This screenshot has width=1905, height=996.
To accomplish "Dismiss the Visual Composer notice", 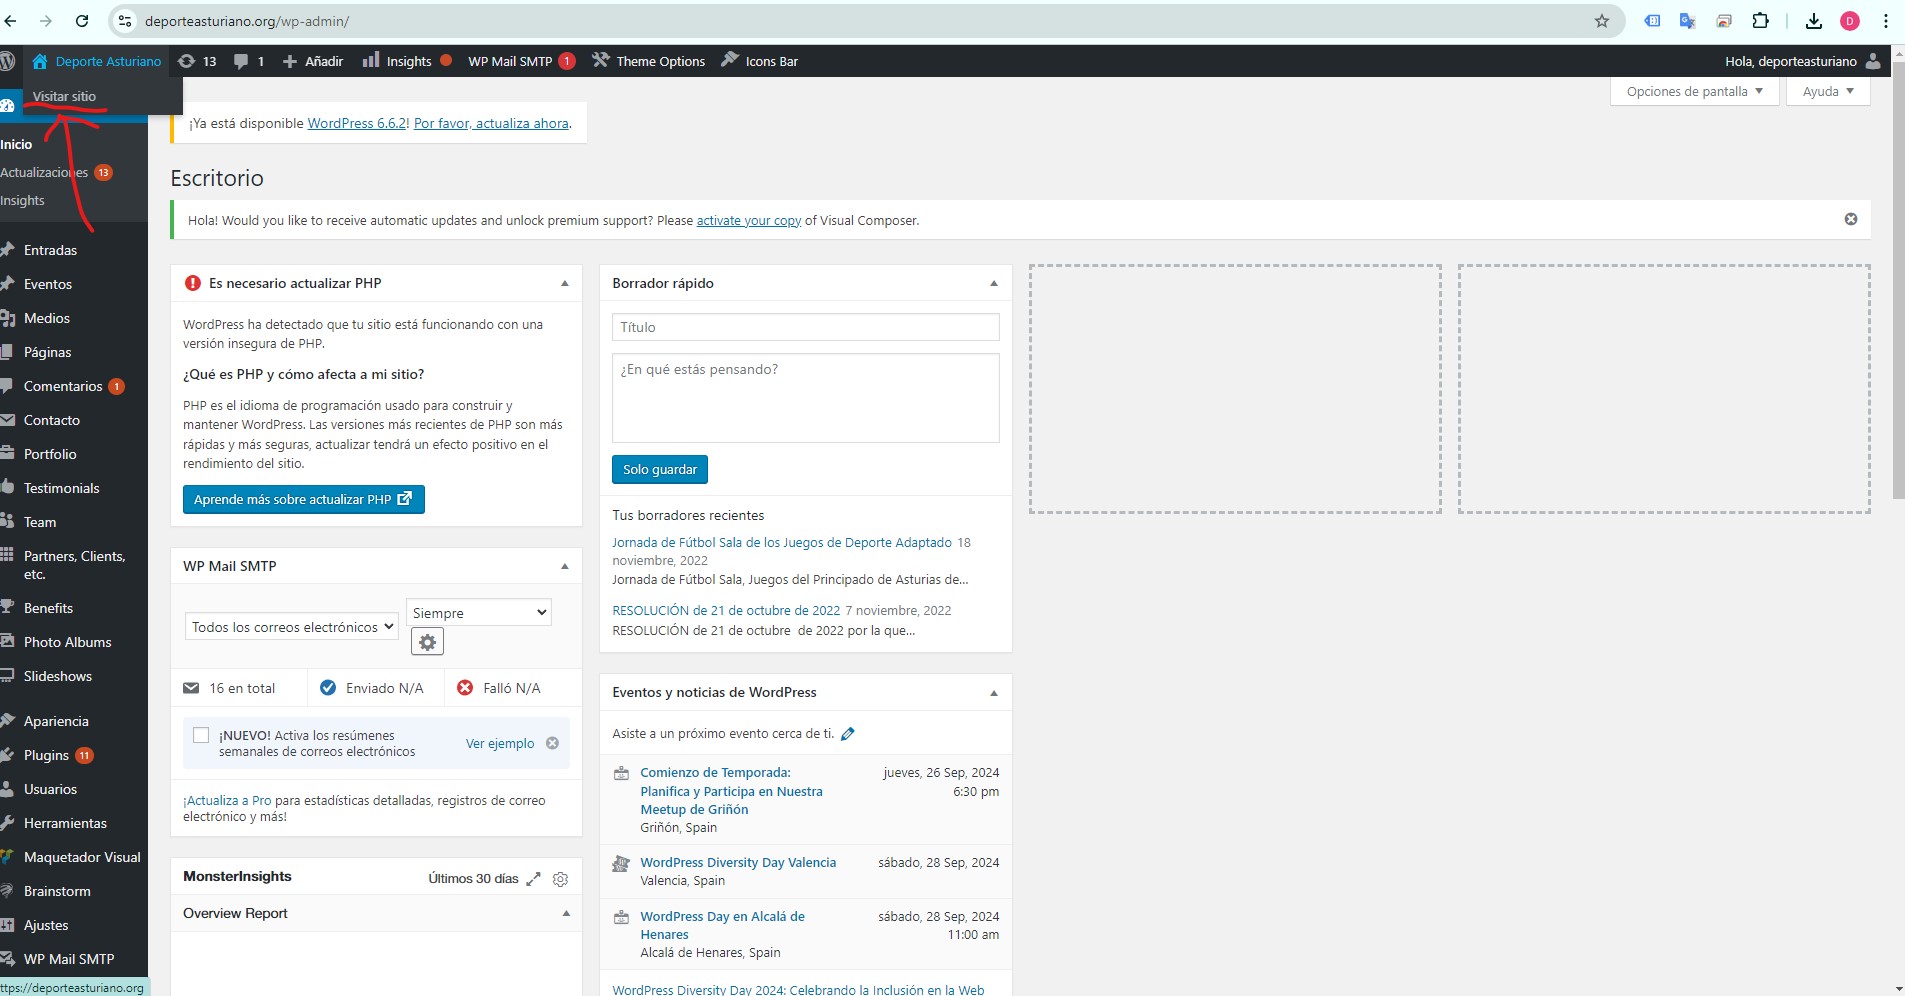I will tap(1851, 219).
